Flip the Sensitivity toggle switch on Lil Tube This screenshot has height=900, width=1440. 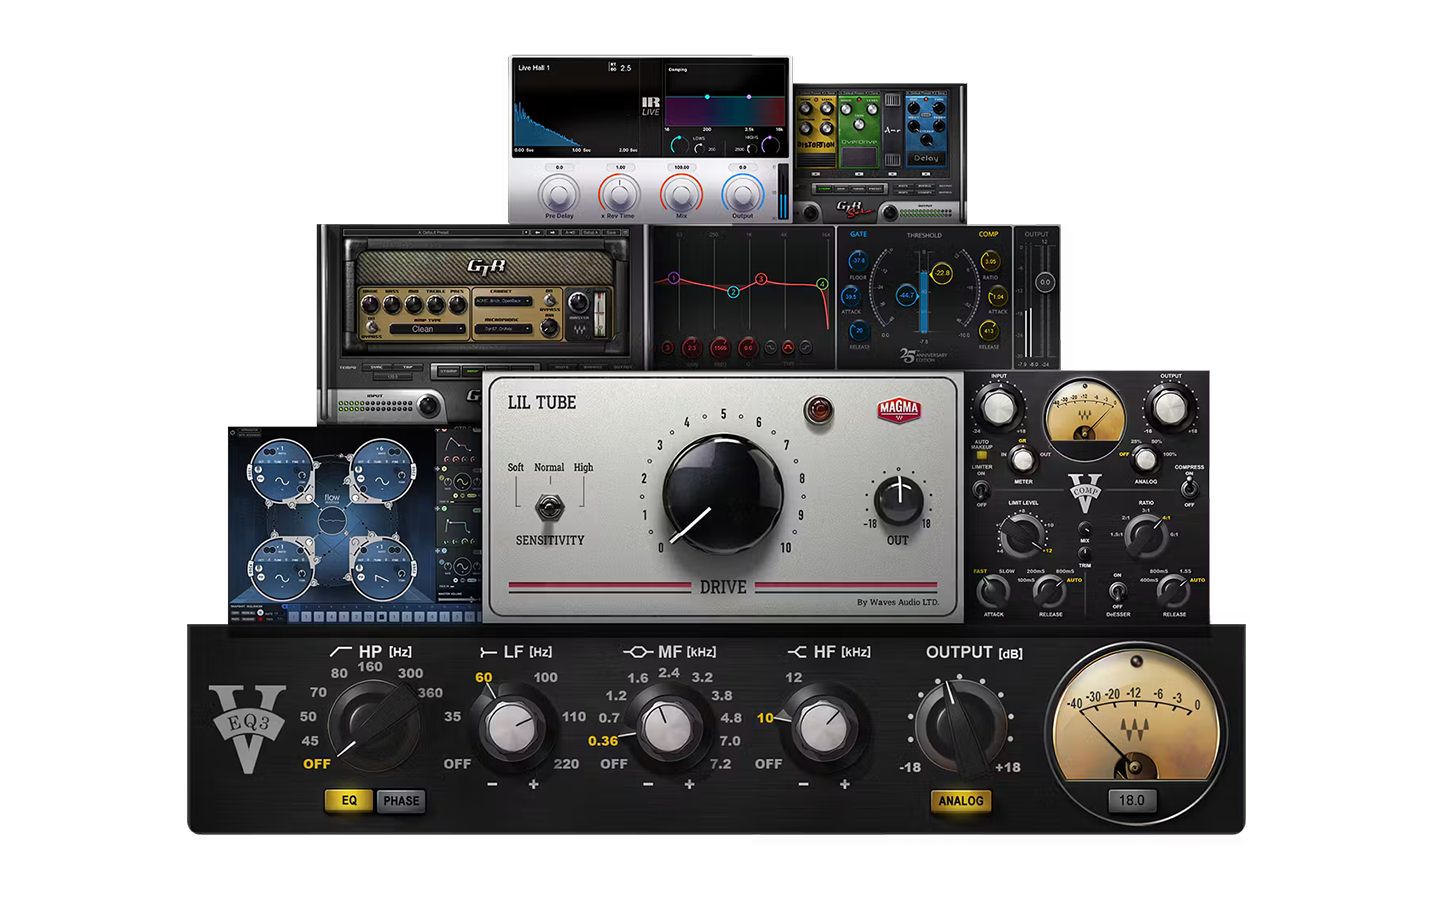click(x=549, y=506)
